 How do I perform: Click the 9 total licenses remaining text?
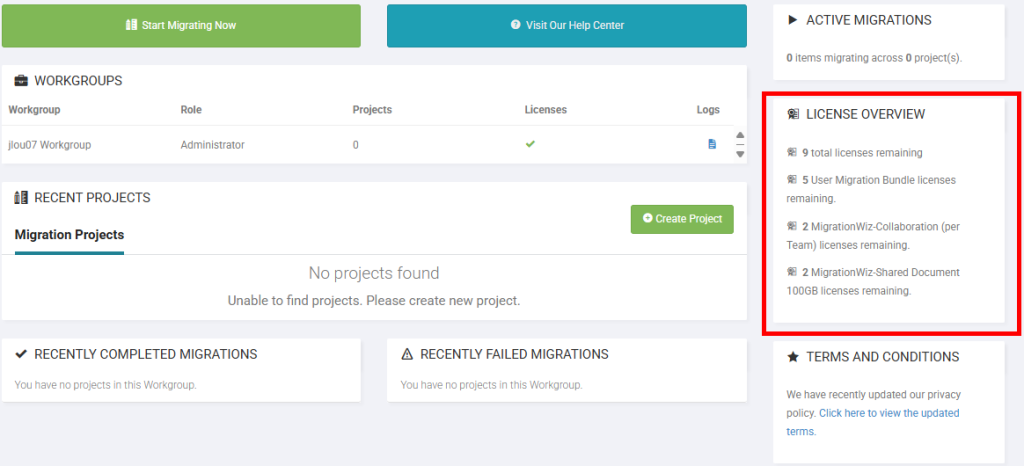click(x=862, y=153)
